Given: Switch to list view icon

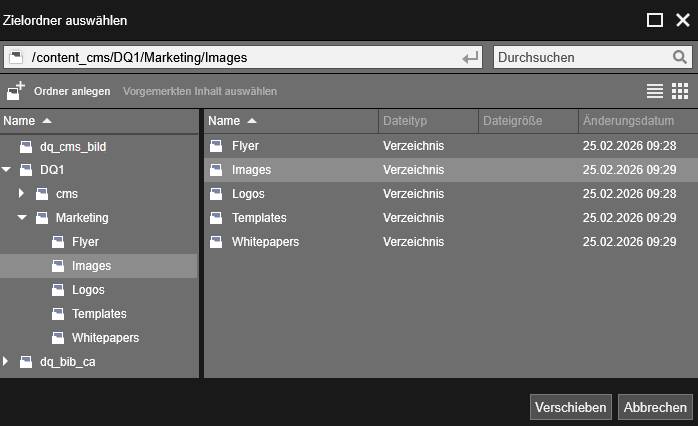Looking at the screenshot, I should click(x=655, y=91).
